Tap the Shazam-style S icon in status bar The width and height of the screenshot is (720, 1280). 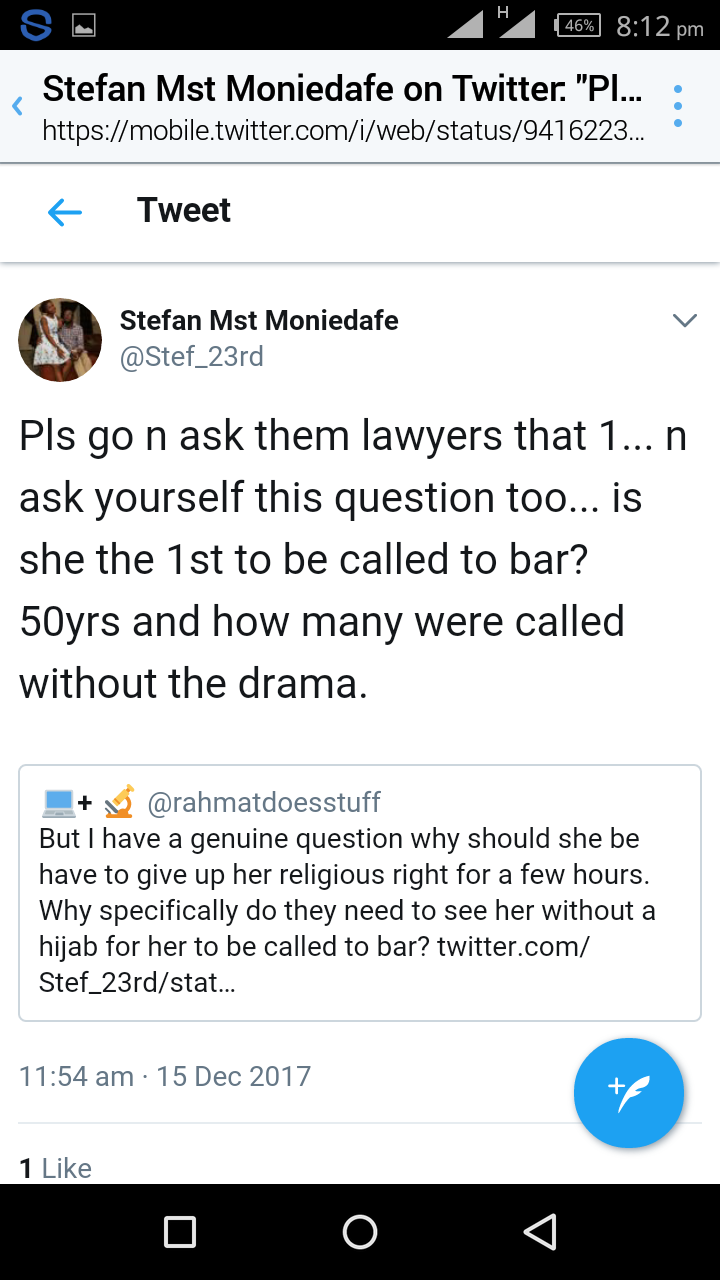35,26
